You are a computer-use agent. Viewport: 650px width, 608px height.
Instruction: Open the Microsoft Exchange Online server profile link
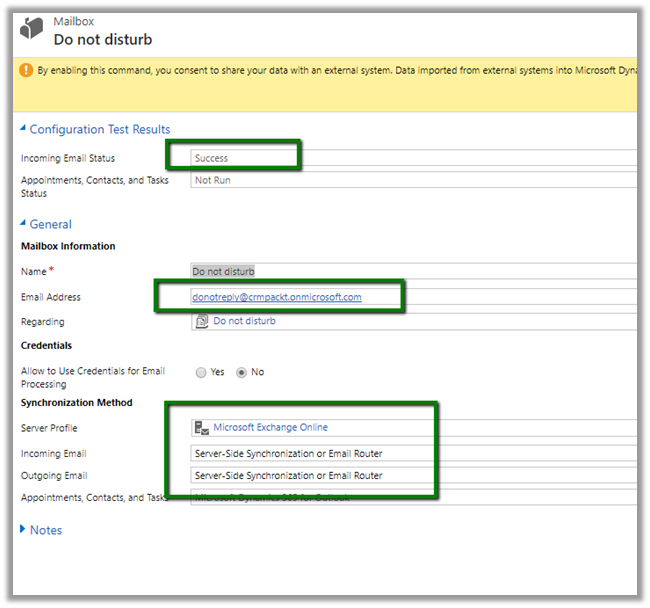(270, 428)
